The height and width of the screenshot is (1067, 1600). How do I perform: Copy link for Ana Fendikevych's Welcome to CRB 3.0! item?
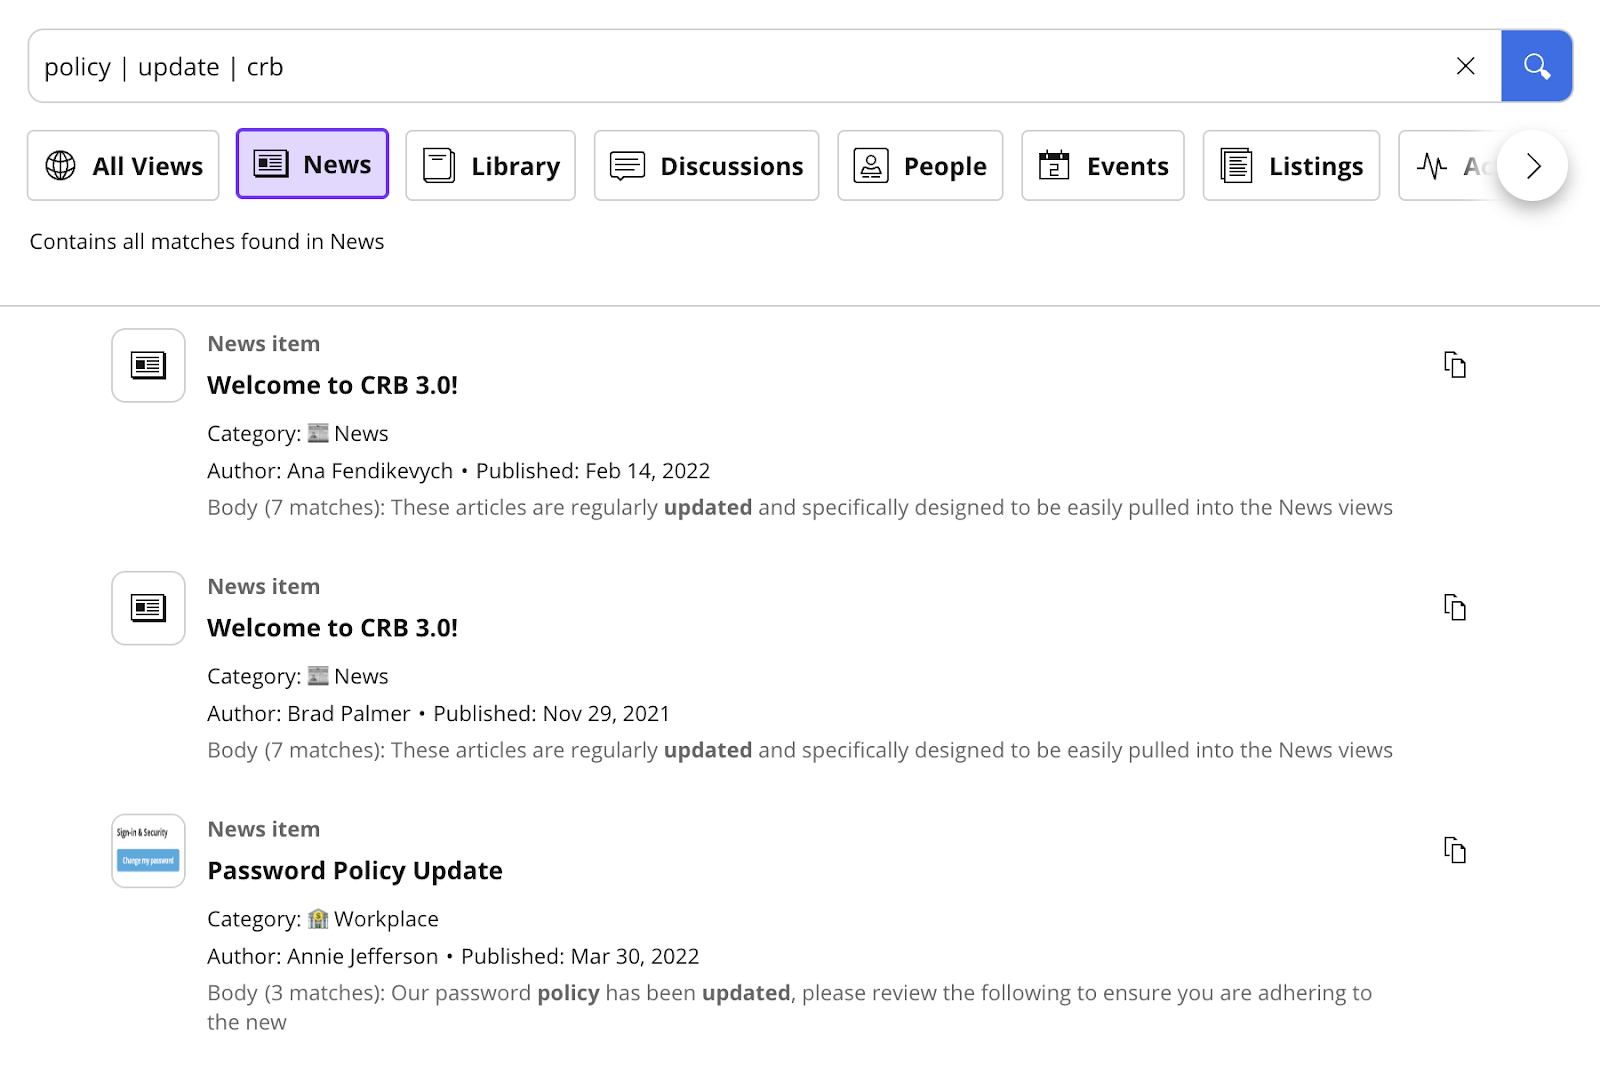tap(1455, 365)
